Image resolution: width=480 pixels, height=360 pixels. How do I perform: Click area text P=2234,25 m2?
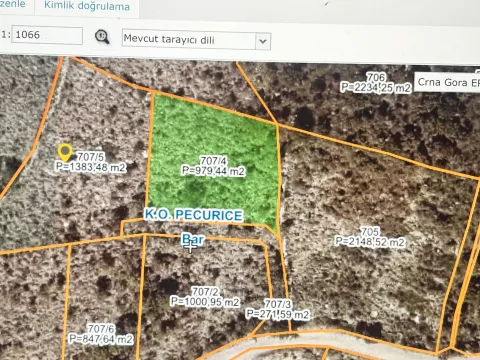(x=376, y=88)
